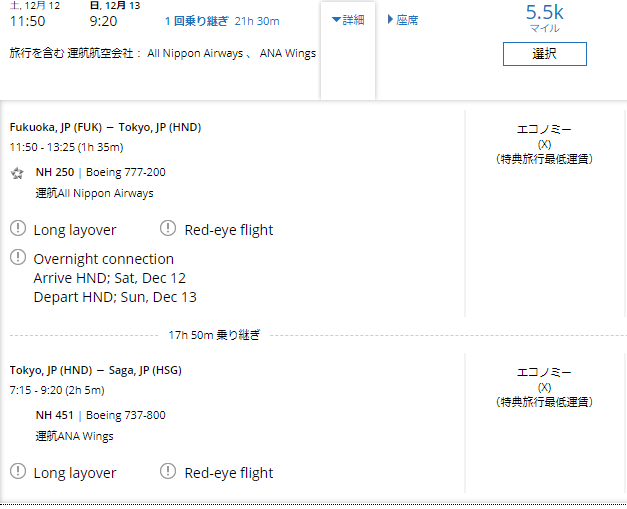Click the Red-eye flight warning icon under NH 451
Image resolution: width=627 pixels, height=509 pixels.
tap(168, 471)
